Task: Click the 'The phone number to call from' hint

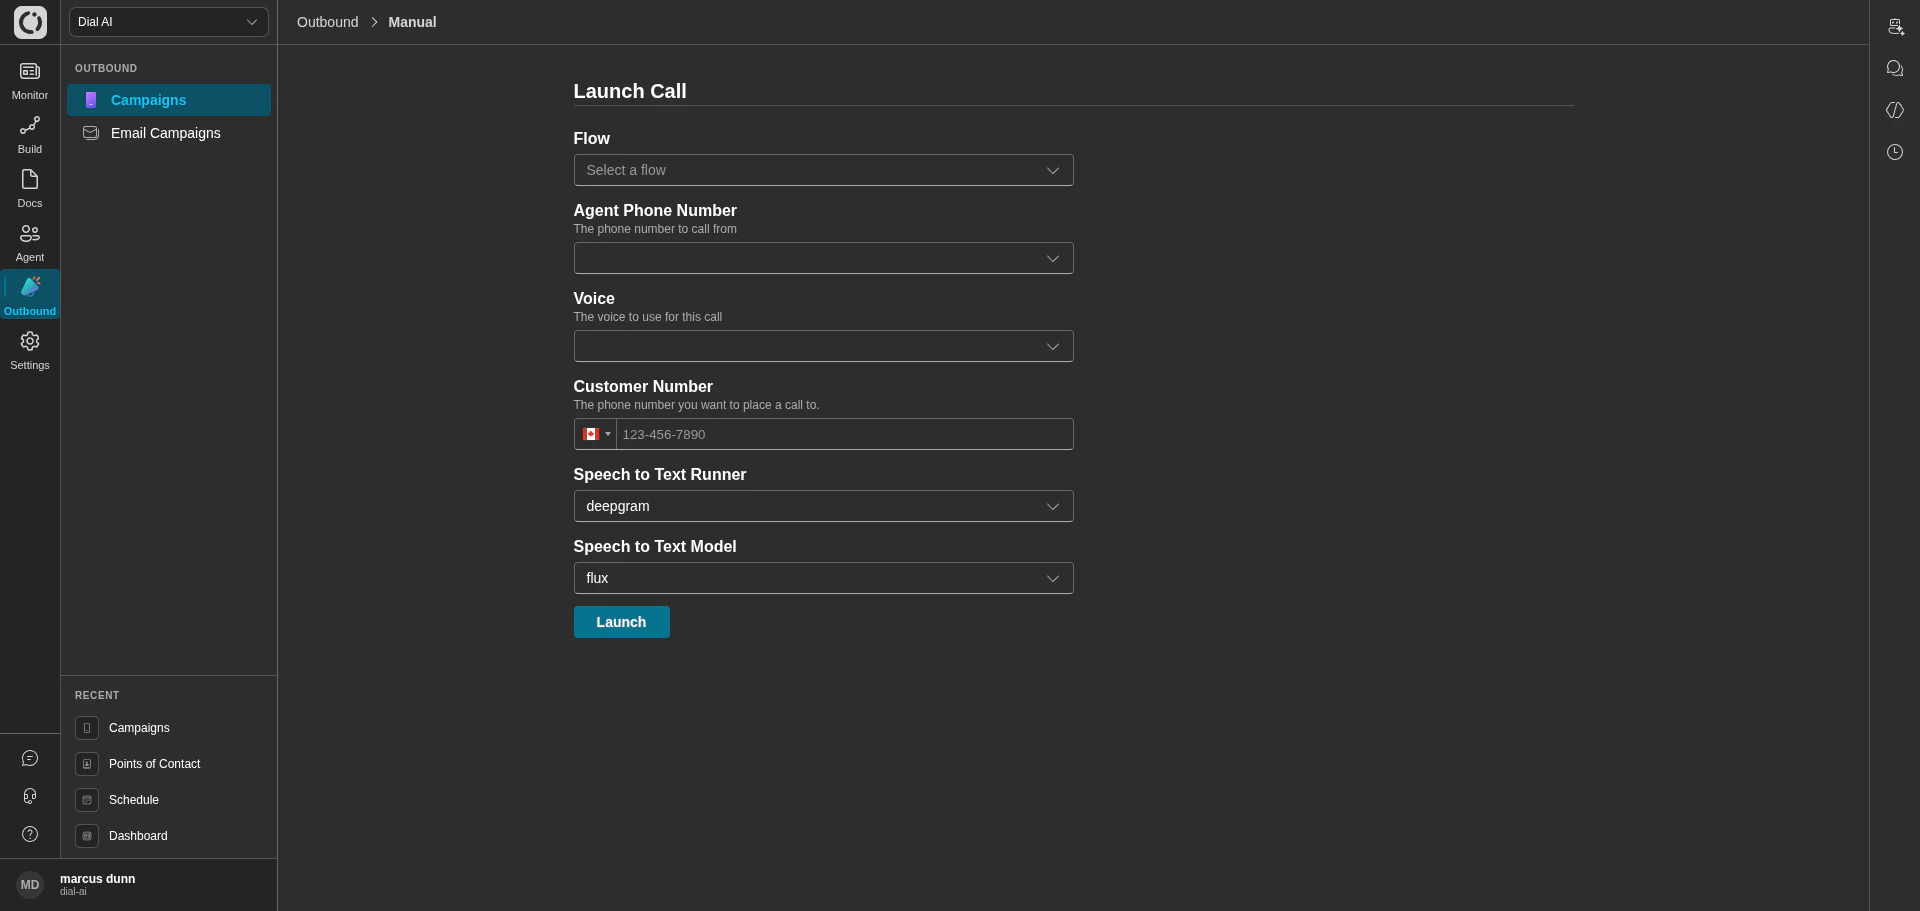Action: point(655,229)
